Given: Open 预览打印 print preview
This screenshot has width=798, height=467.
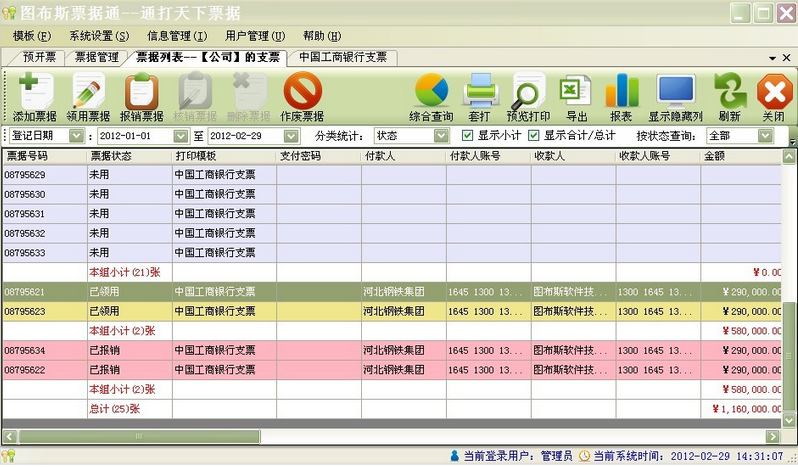Looking at the screenshot, I should (x=527, y=97).
